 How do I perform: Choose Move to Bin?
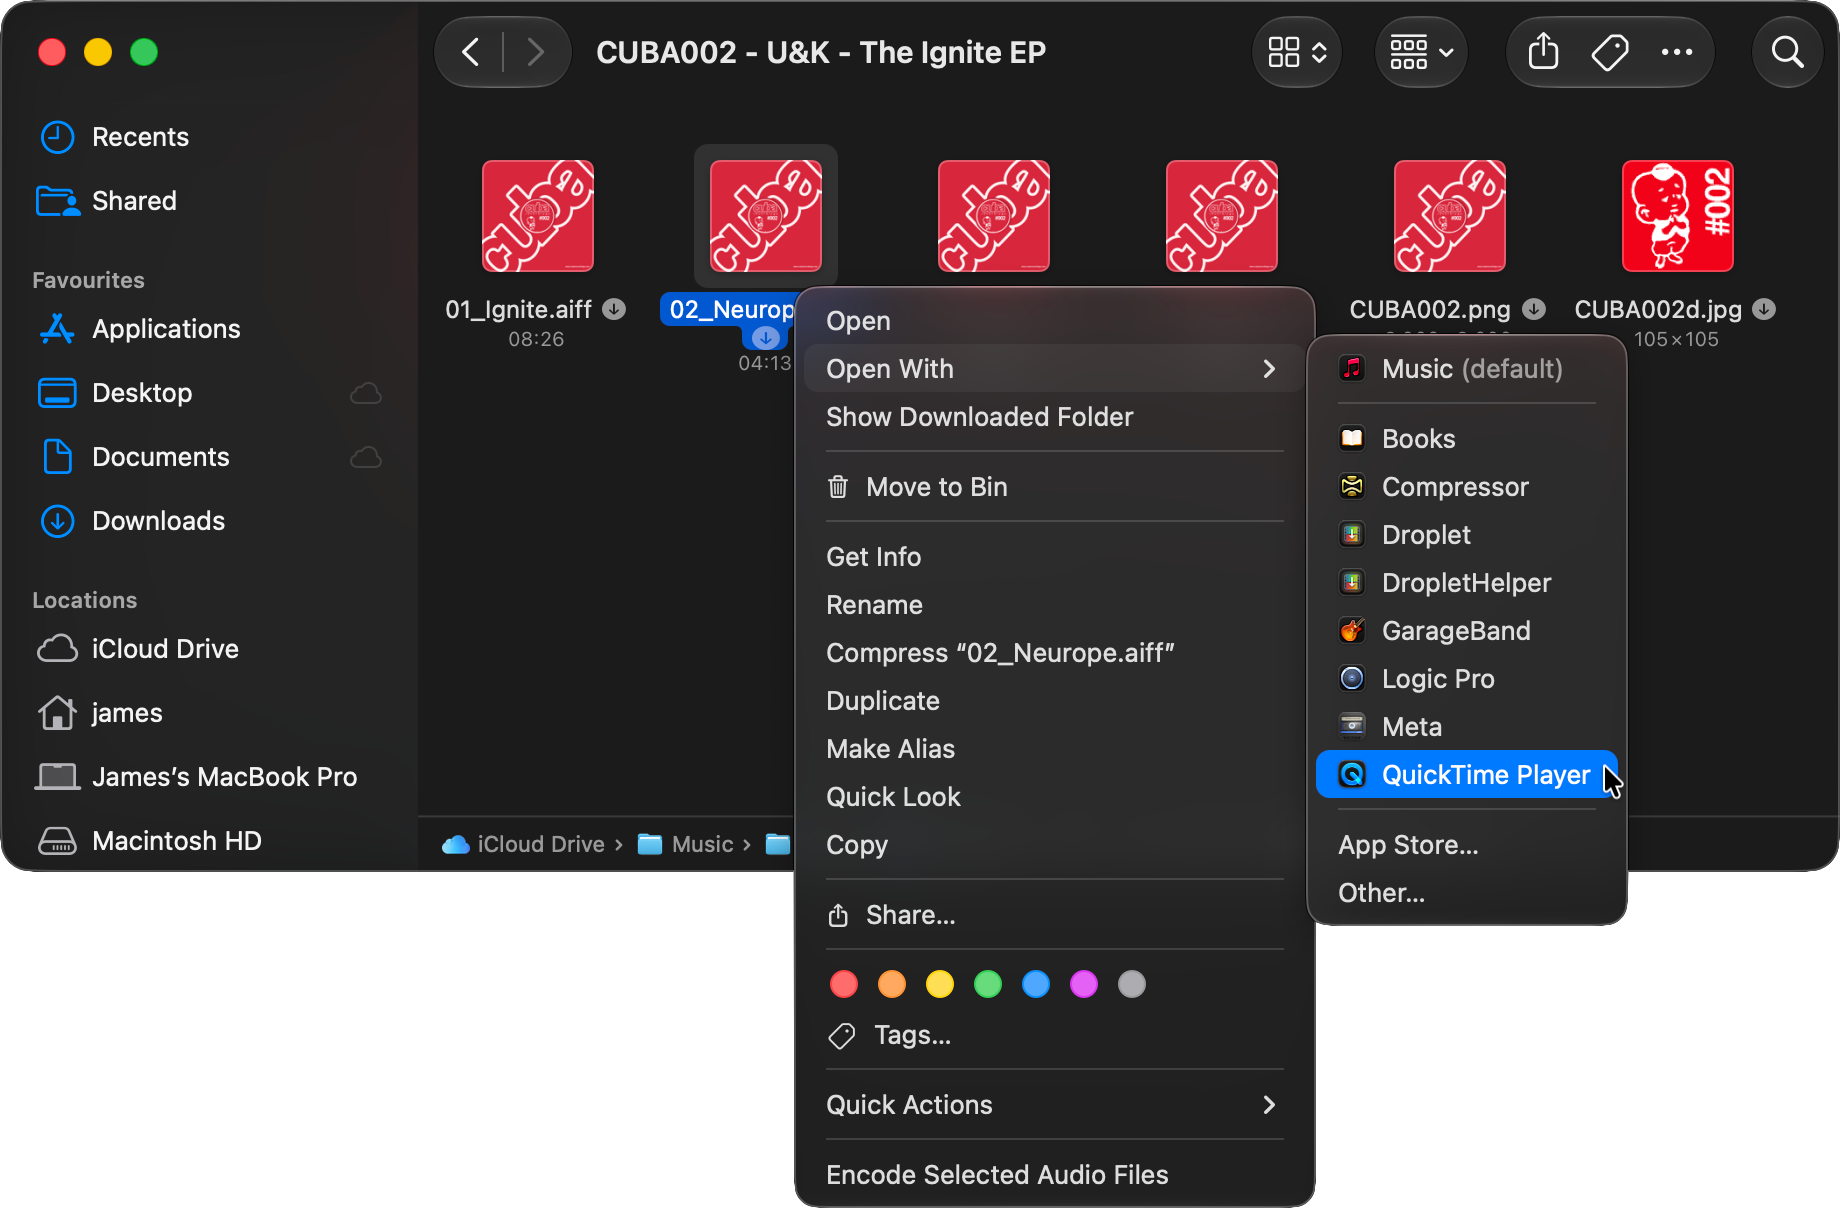pos(1054,487)
